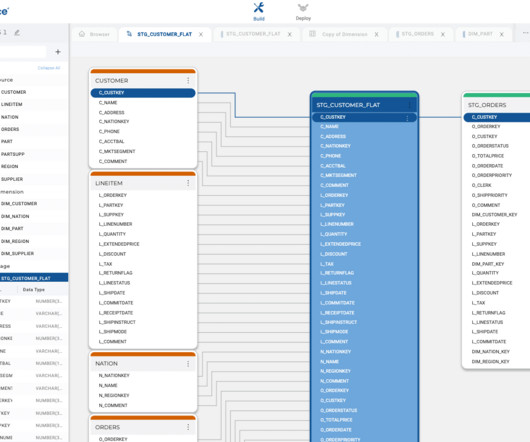Image resolution: width=530 pixels, height=442 pixels.
Task: Click the Data Type column header
Action: point(33,290)
